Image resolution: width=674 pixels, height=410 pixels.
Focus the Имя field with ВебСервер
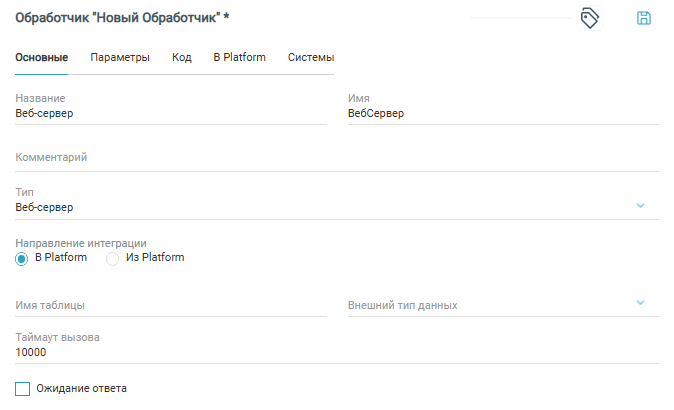[502, 114]
